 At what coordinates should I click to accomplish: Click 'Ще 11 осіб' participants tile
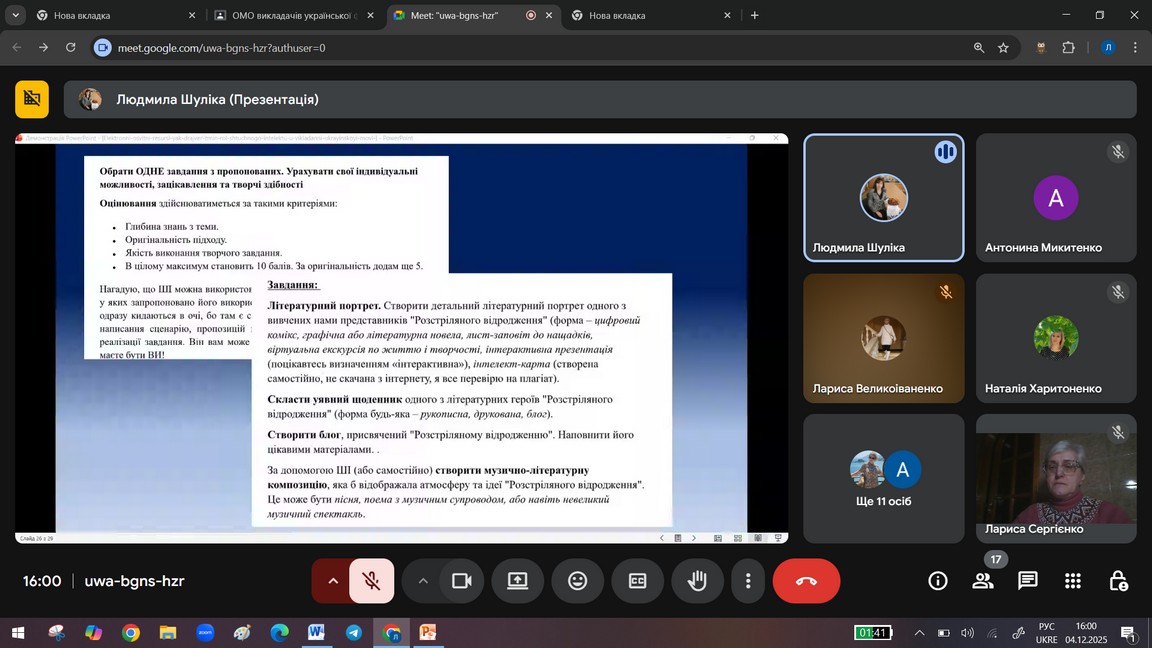point(884,478)
